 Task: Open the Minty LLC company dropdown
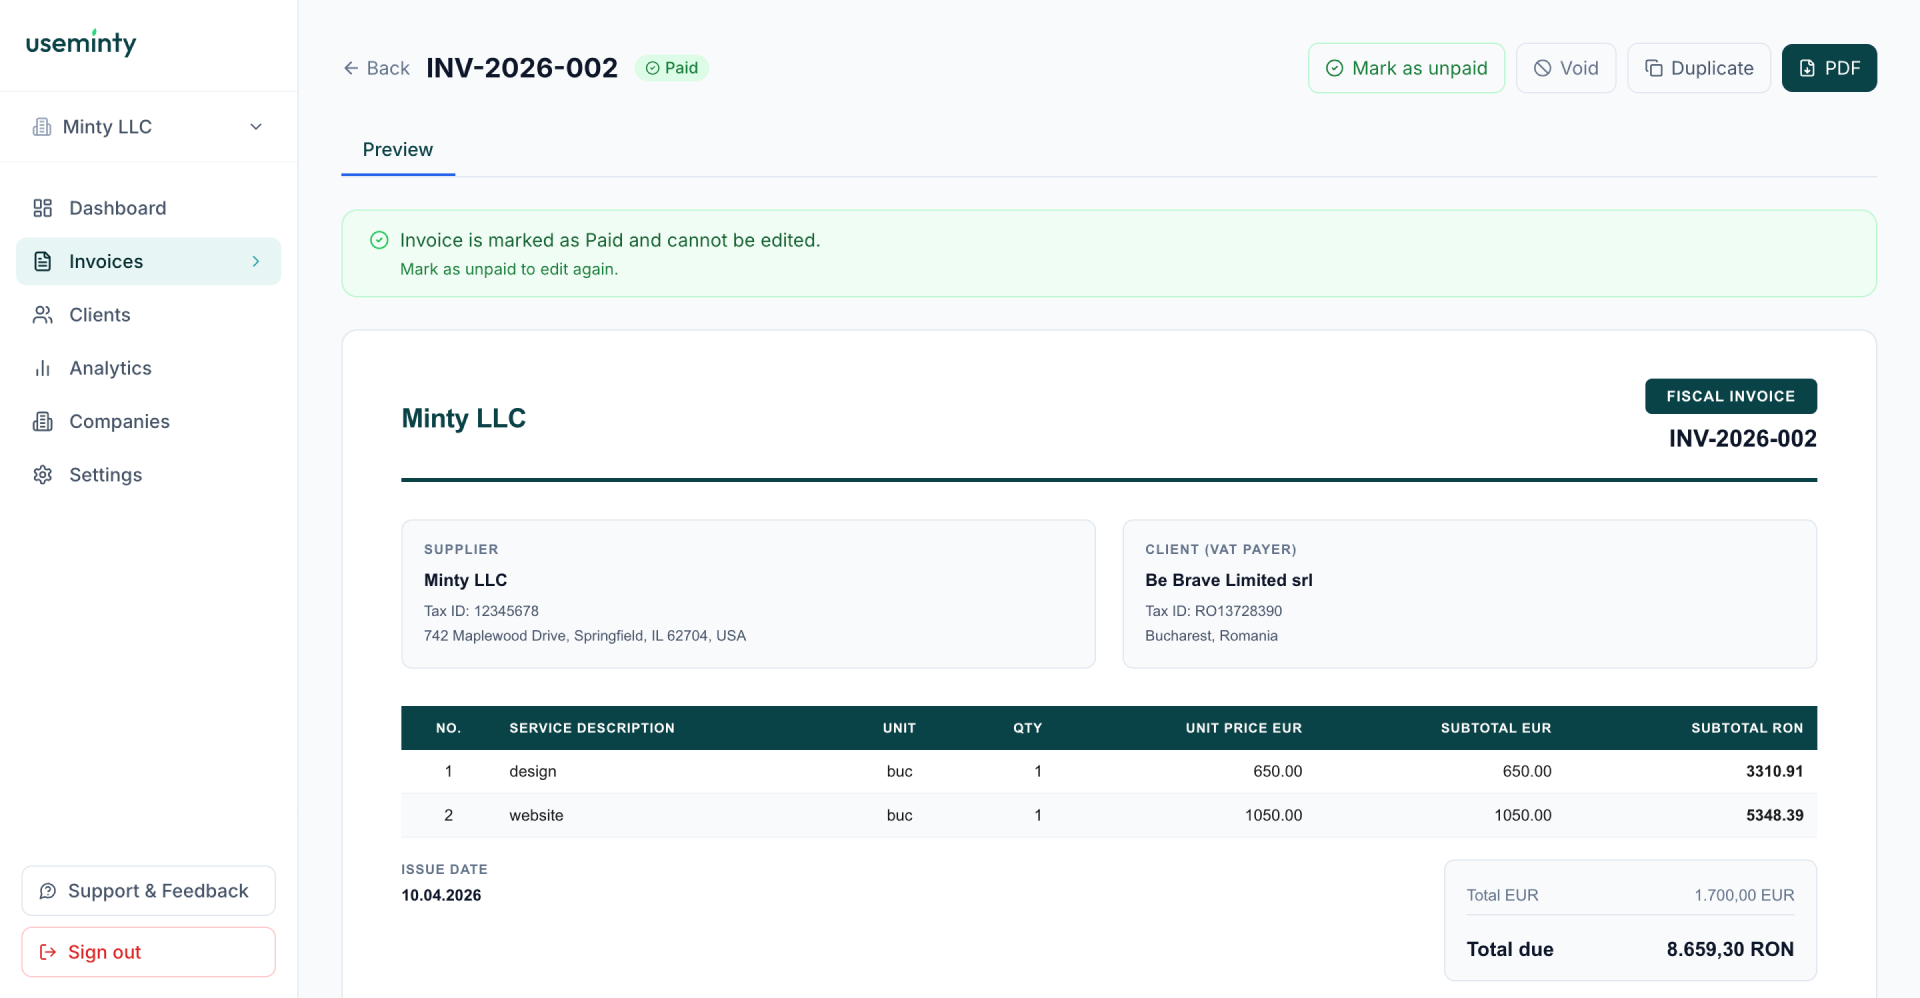[x=148, y=127]
